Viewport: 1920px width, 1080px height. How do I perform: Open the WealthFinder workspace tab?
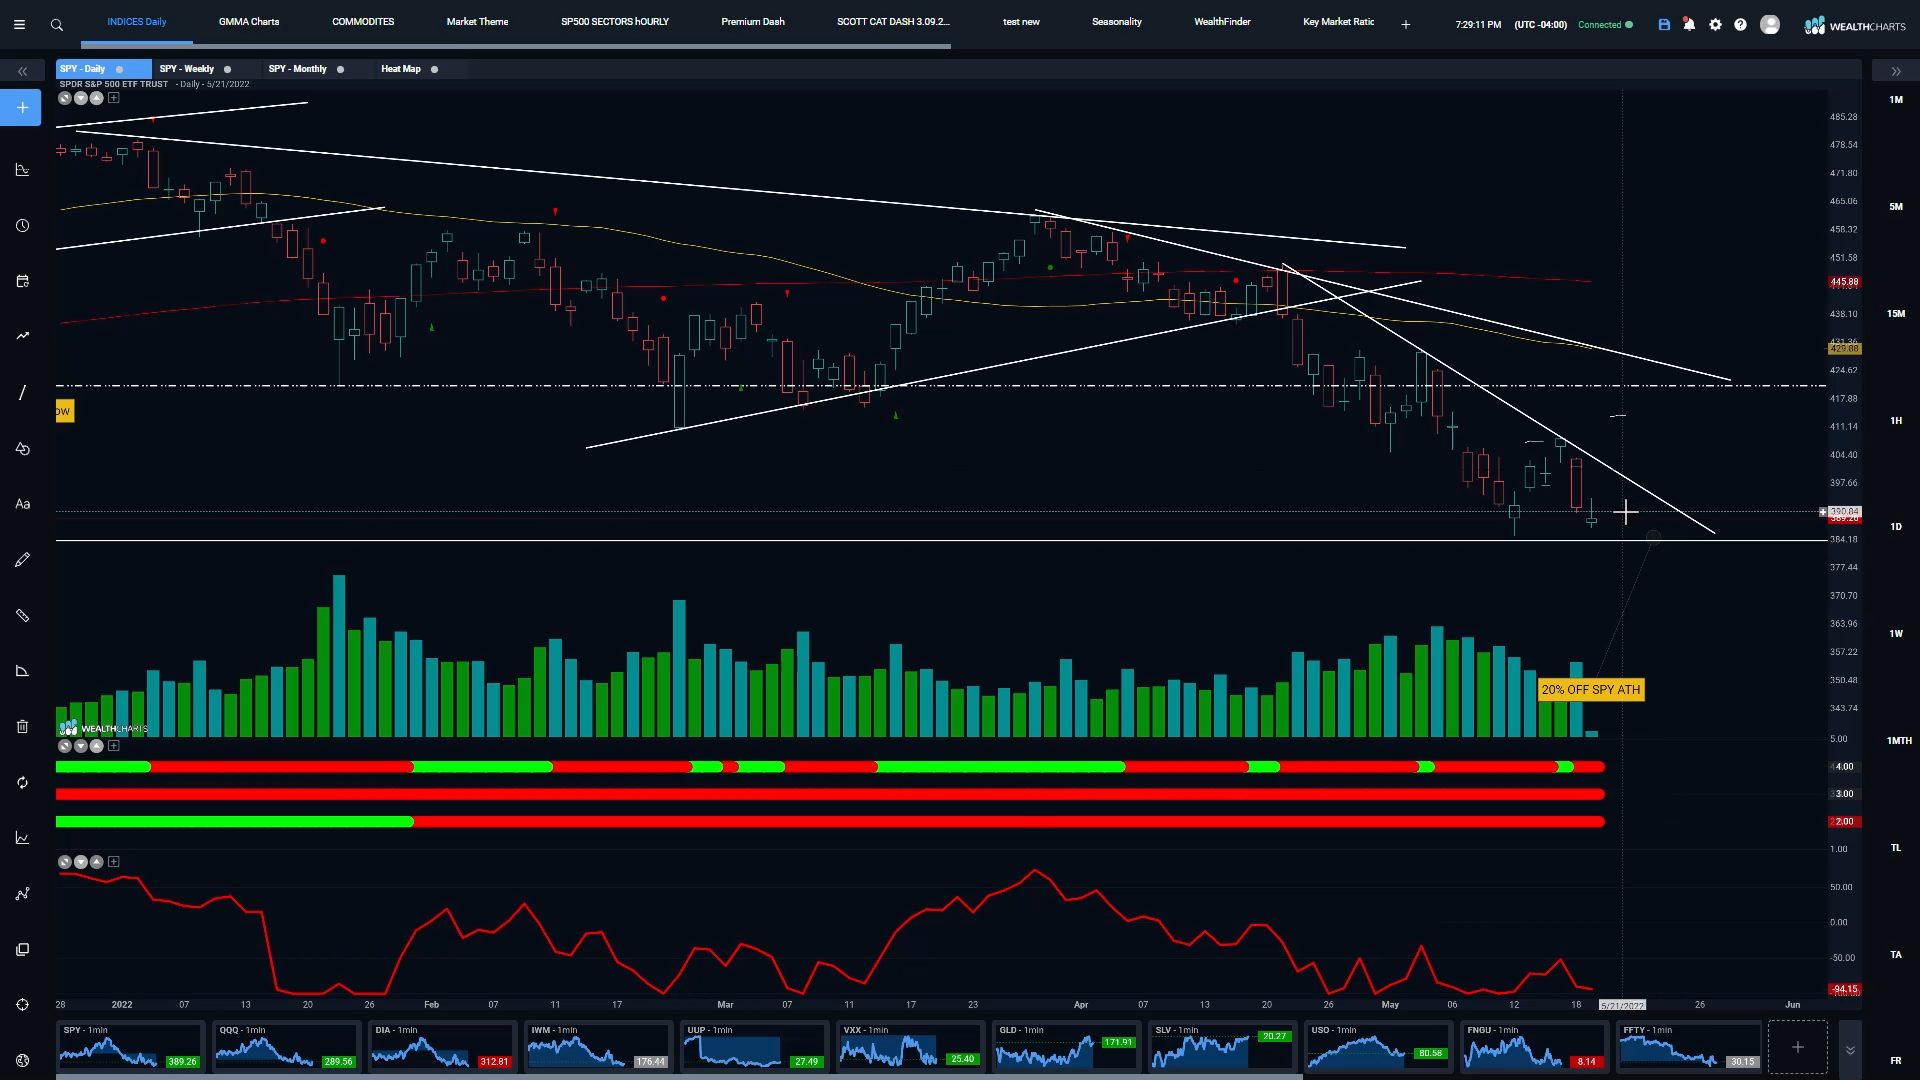(1222, 22)
